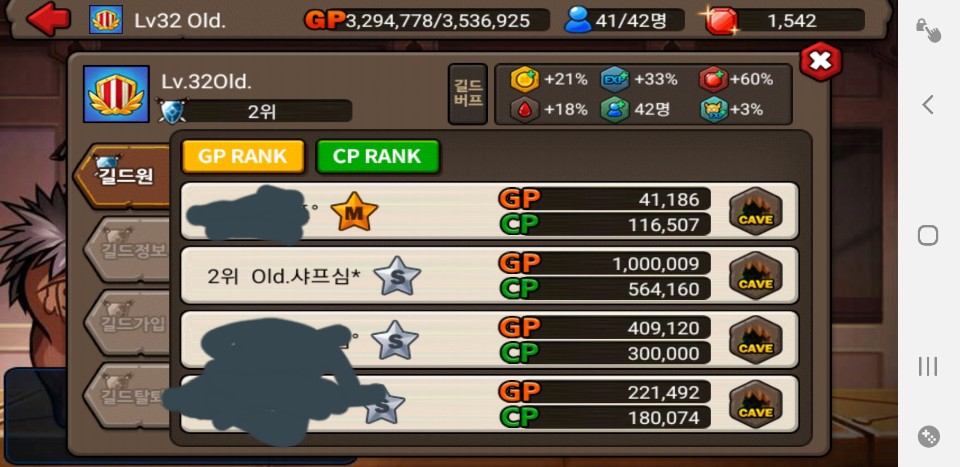Tap the gold coin +21% buff icon
This screenshot has width=960, height=467.
point(525,80)
